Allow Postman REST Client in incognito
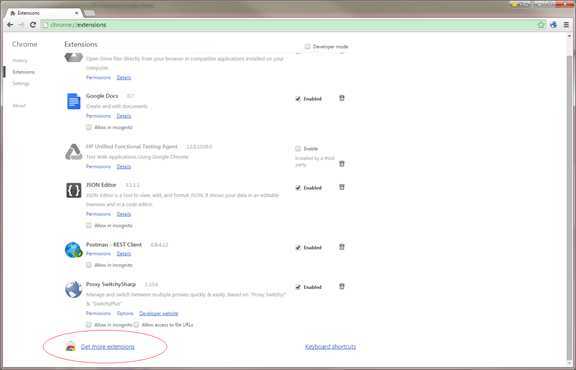This screenshot has height=370, width=576. (x=89, y=265)
